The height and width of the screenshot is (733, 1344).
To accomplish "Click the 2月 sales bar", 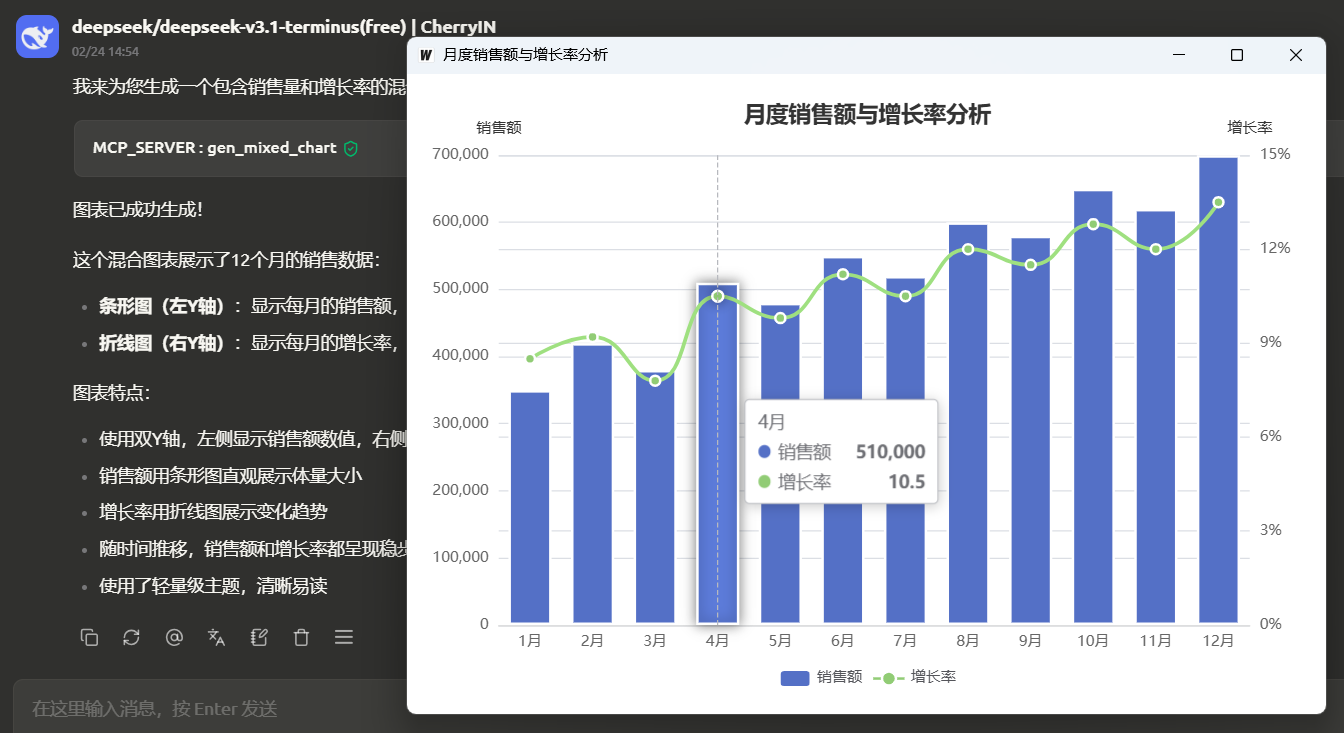I will click(x=592, y=484).
